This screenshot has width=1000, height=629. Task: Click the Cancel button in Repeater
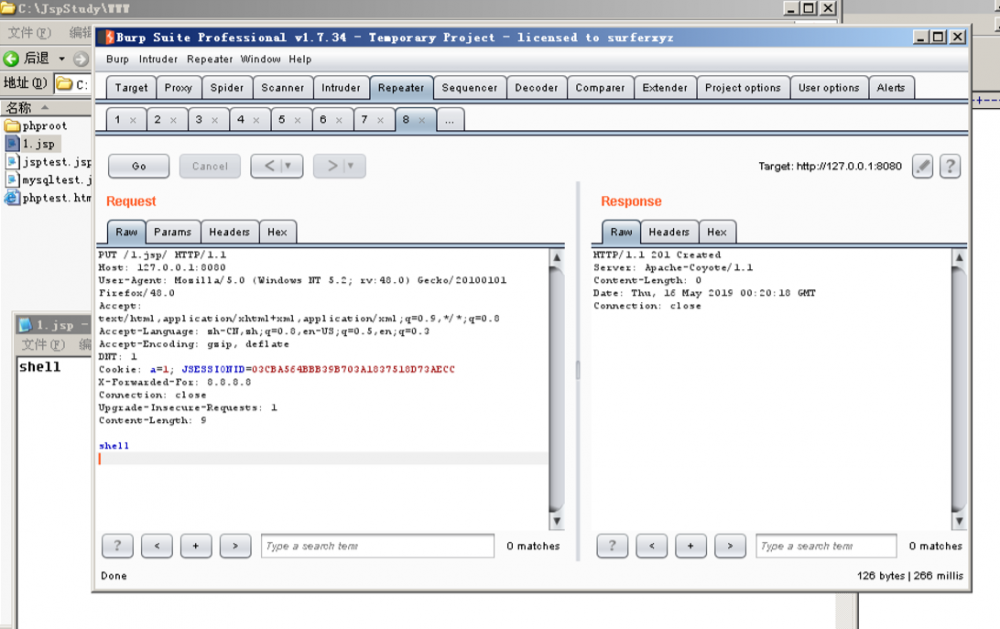(x=210, y=166)
